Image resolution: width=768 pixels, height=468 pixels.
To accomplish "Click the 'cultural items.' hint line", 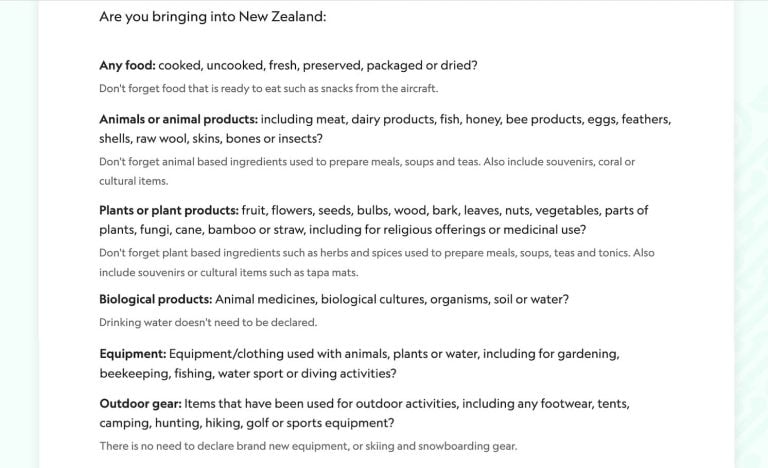I will tap(133, 181).
